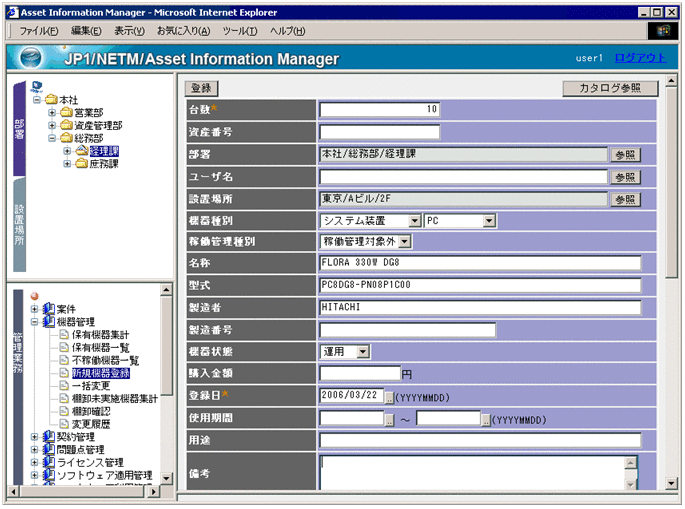Viewport: 685px width, 509px height.
Task: Click the ライセンス管理 book icon
Action: [x=48, y=463]
